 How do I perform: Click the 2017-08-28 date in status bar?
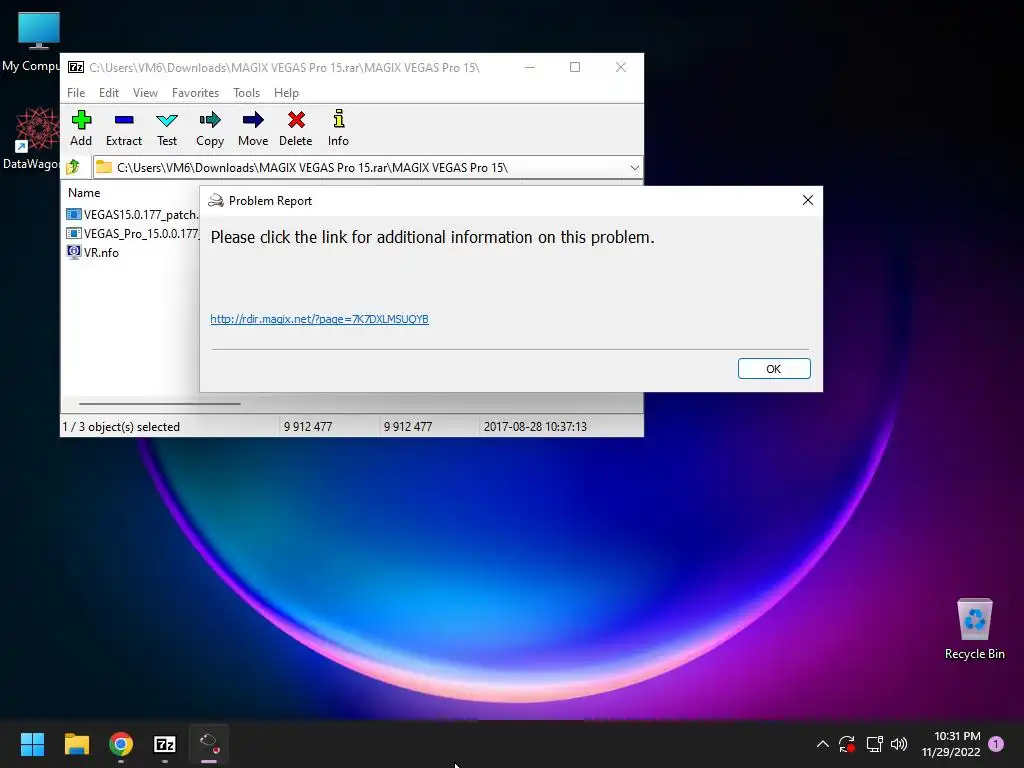tap(535, 426)
